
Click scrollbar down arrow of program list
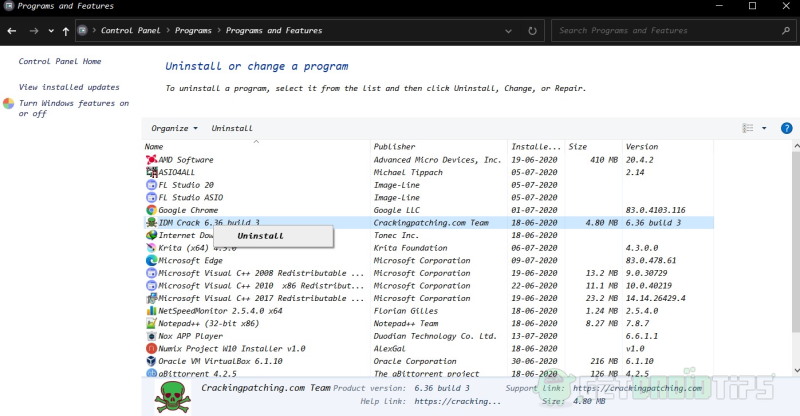[x=796, y=371]
